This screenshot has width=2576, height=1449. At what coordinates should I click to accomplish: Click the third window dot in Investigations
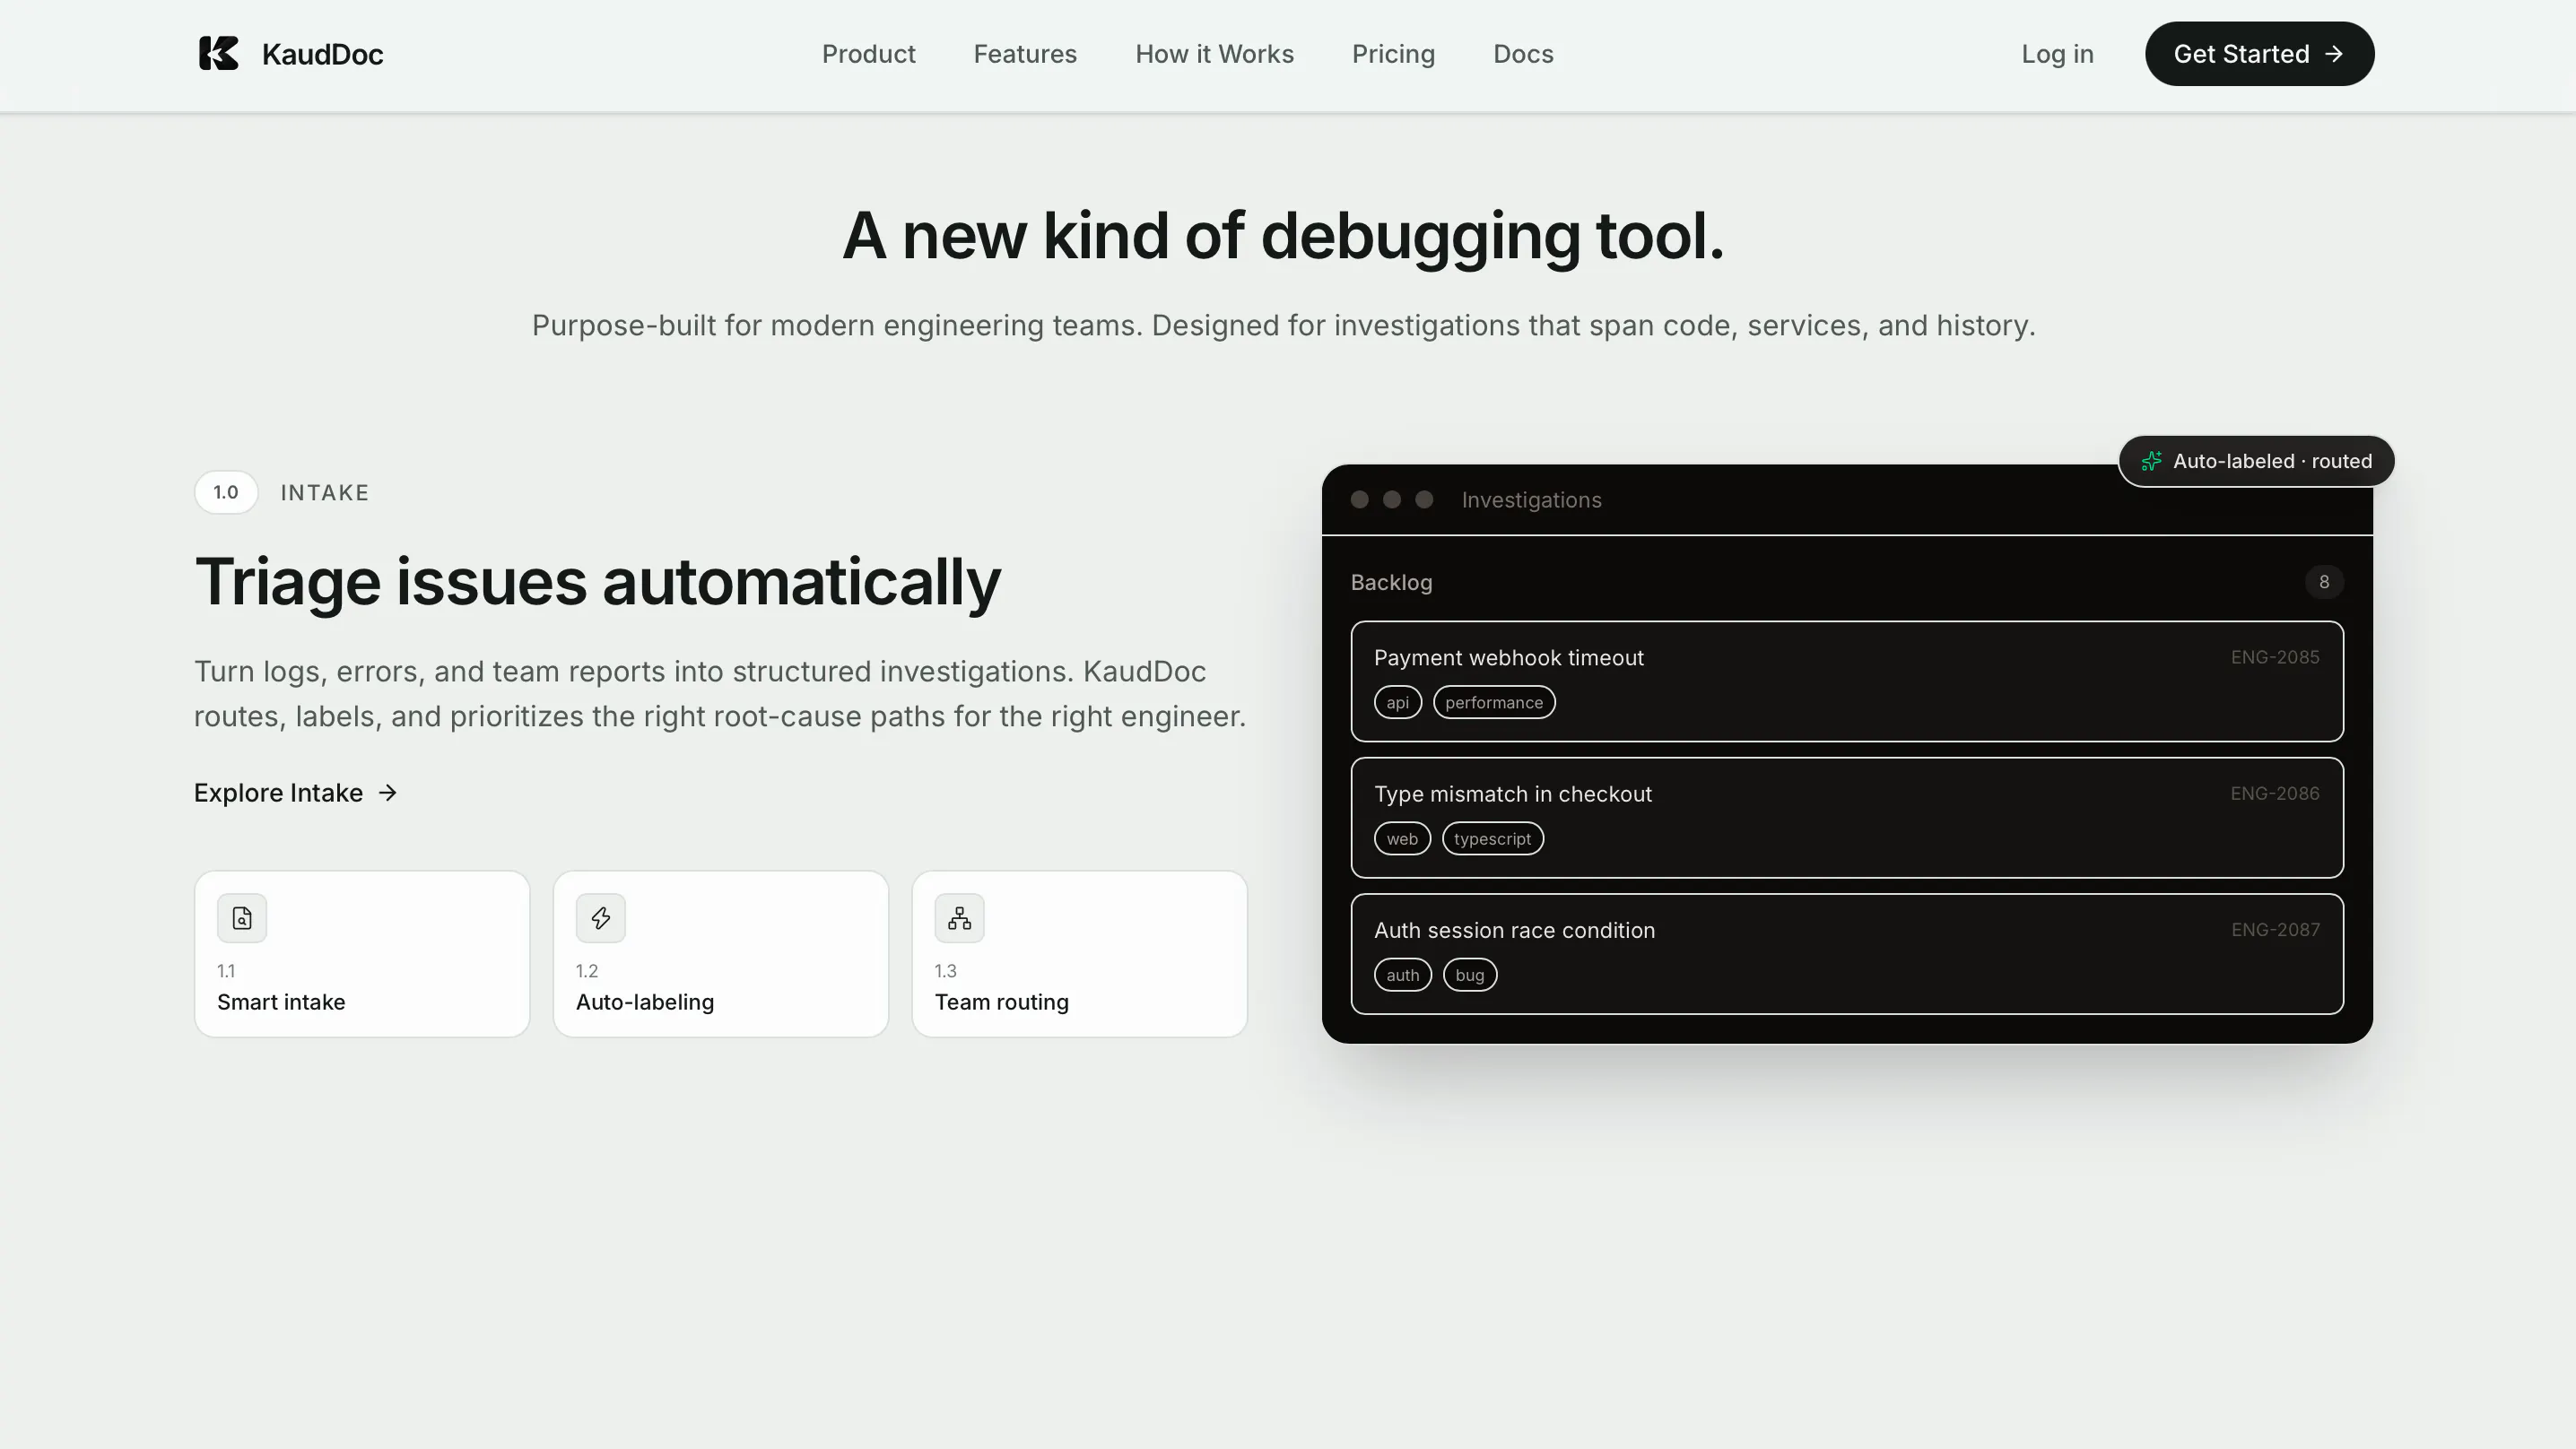(x=1425, y=500)
